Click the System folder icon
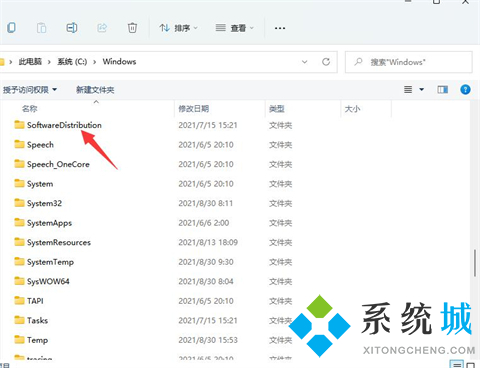 click(19, 183)
